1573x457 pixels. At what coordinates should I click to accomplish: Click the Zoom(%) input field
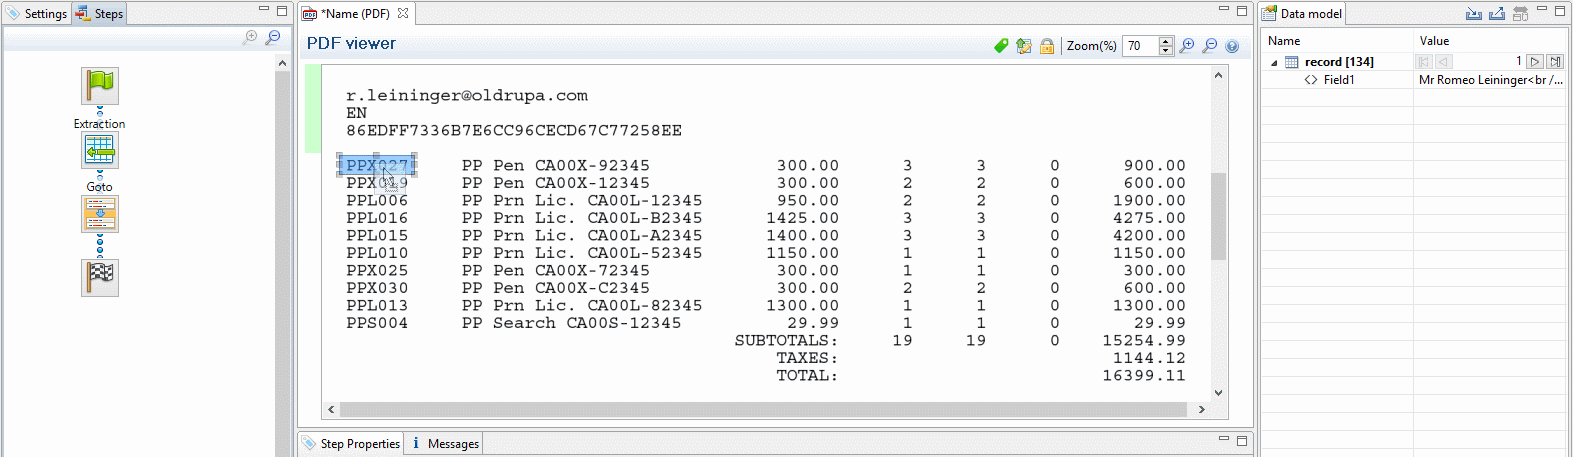(x=1139, y=46)
